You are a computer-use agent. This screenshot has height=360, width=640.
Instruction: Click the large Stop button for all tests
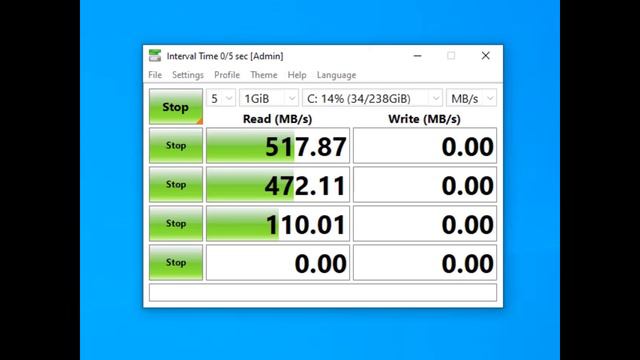pos(176,107)
